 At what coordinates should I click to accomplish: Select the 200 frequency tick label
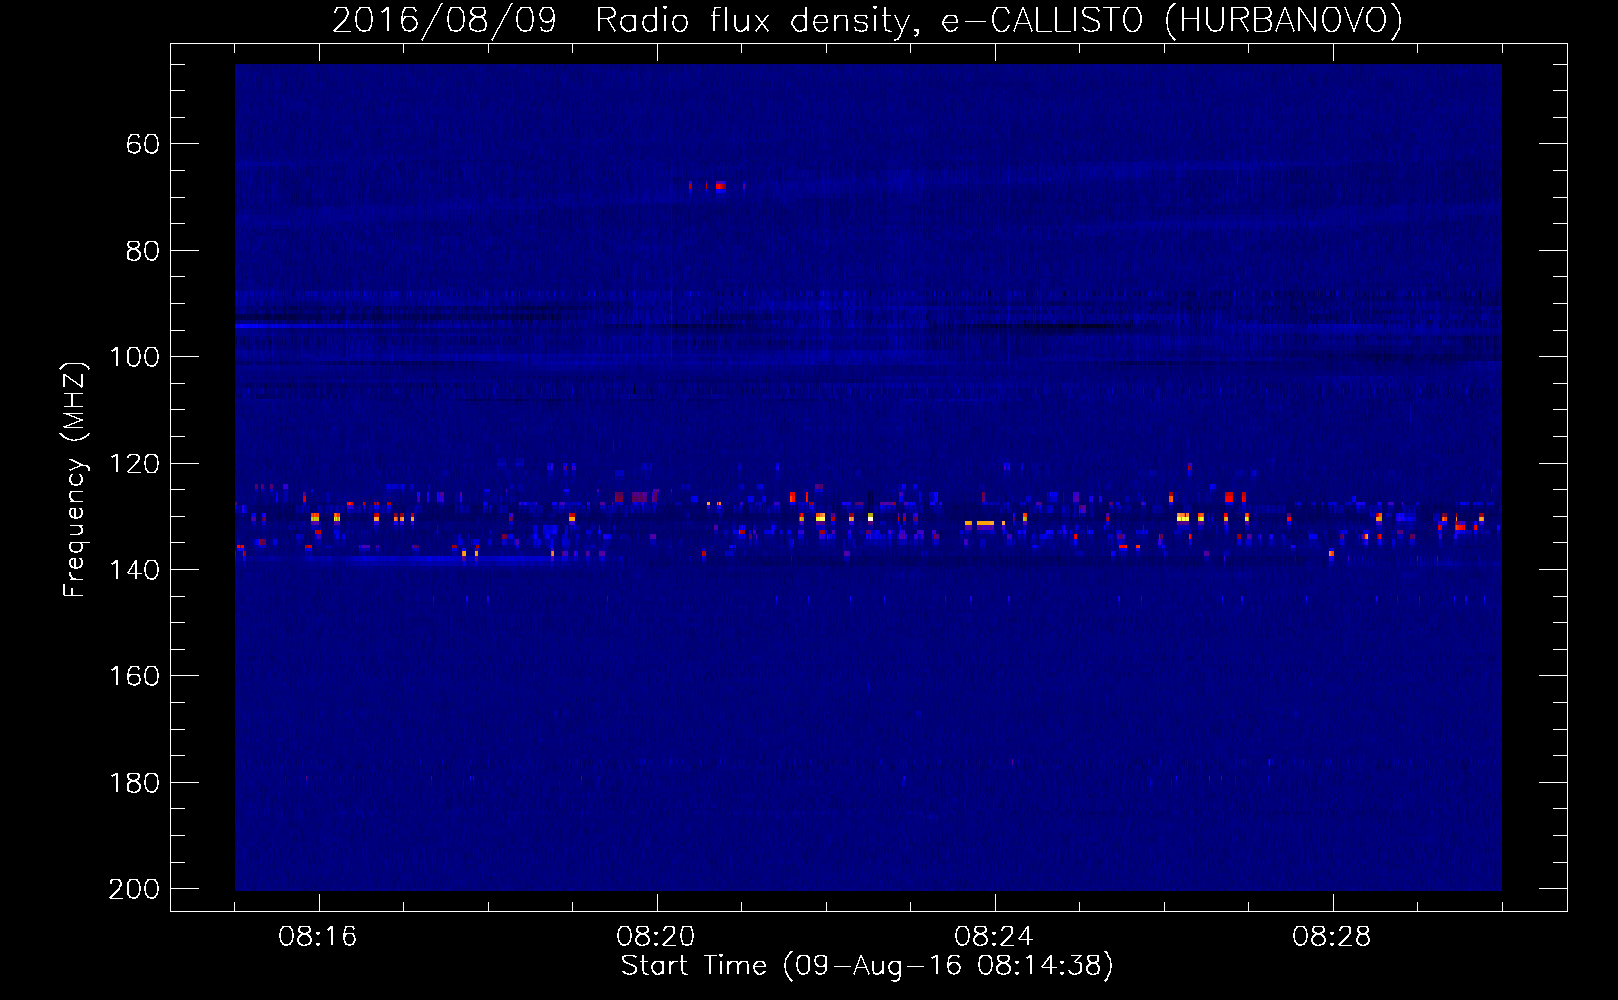134,889
